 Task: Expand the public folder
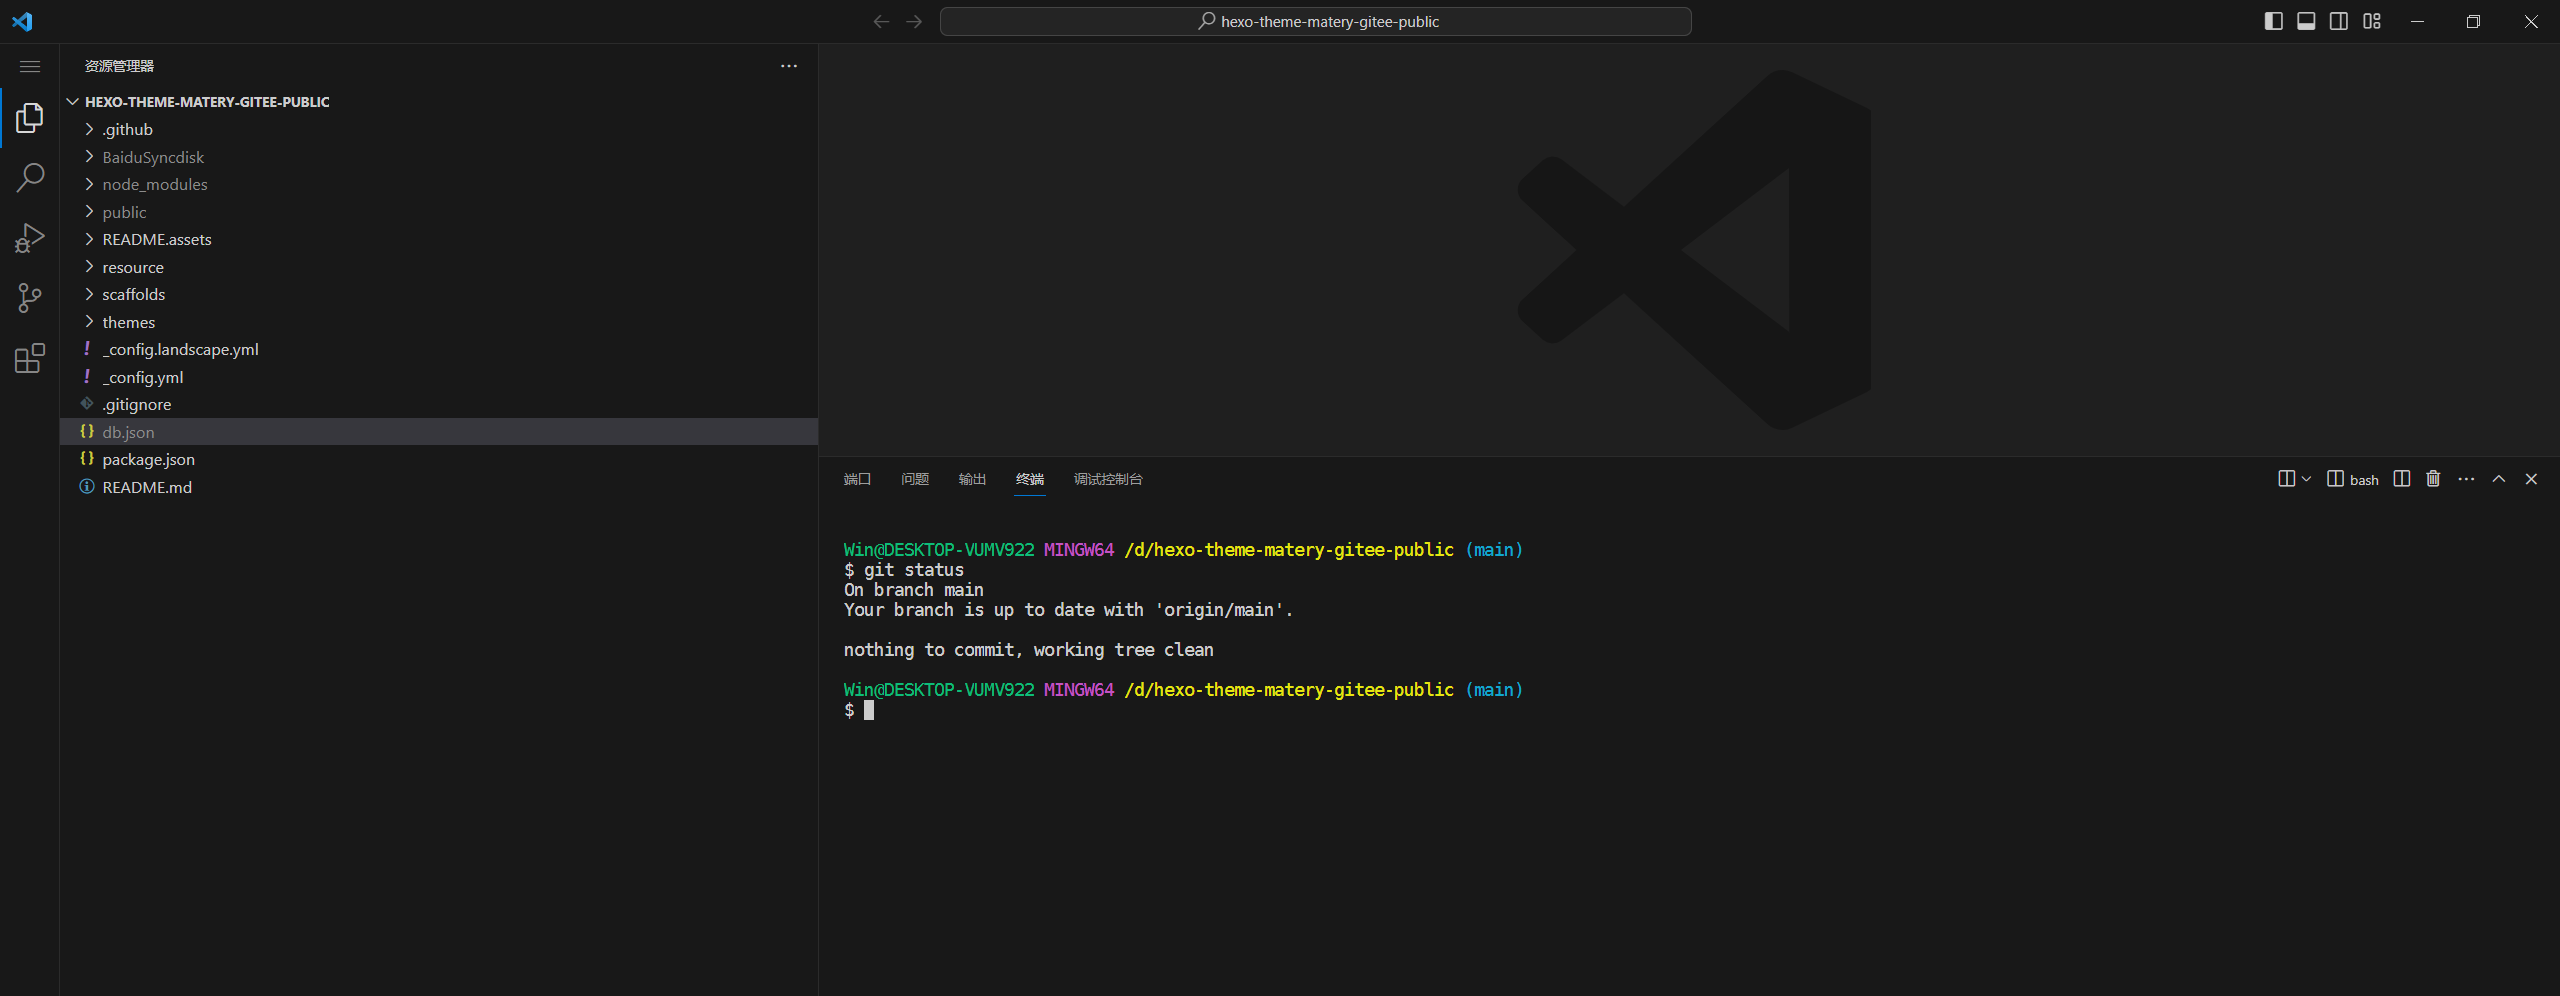point(439,212)
